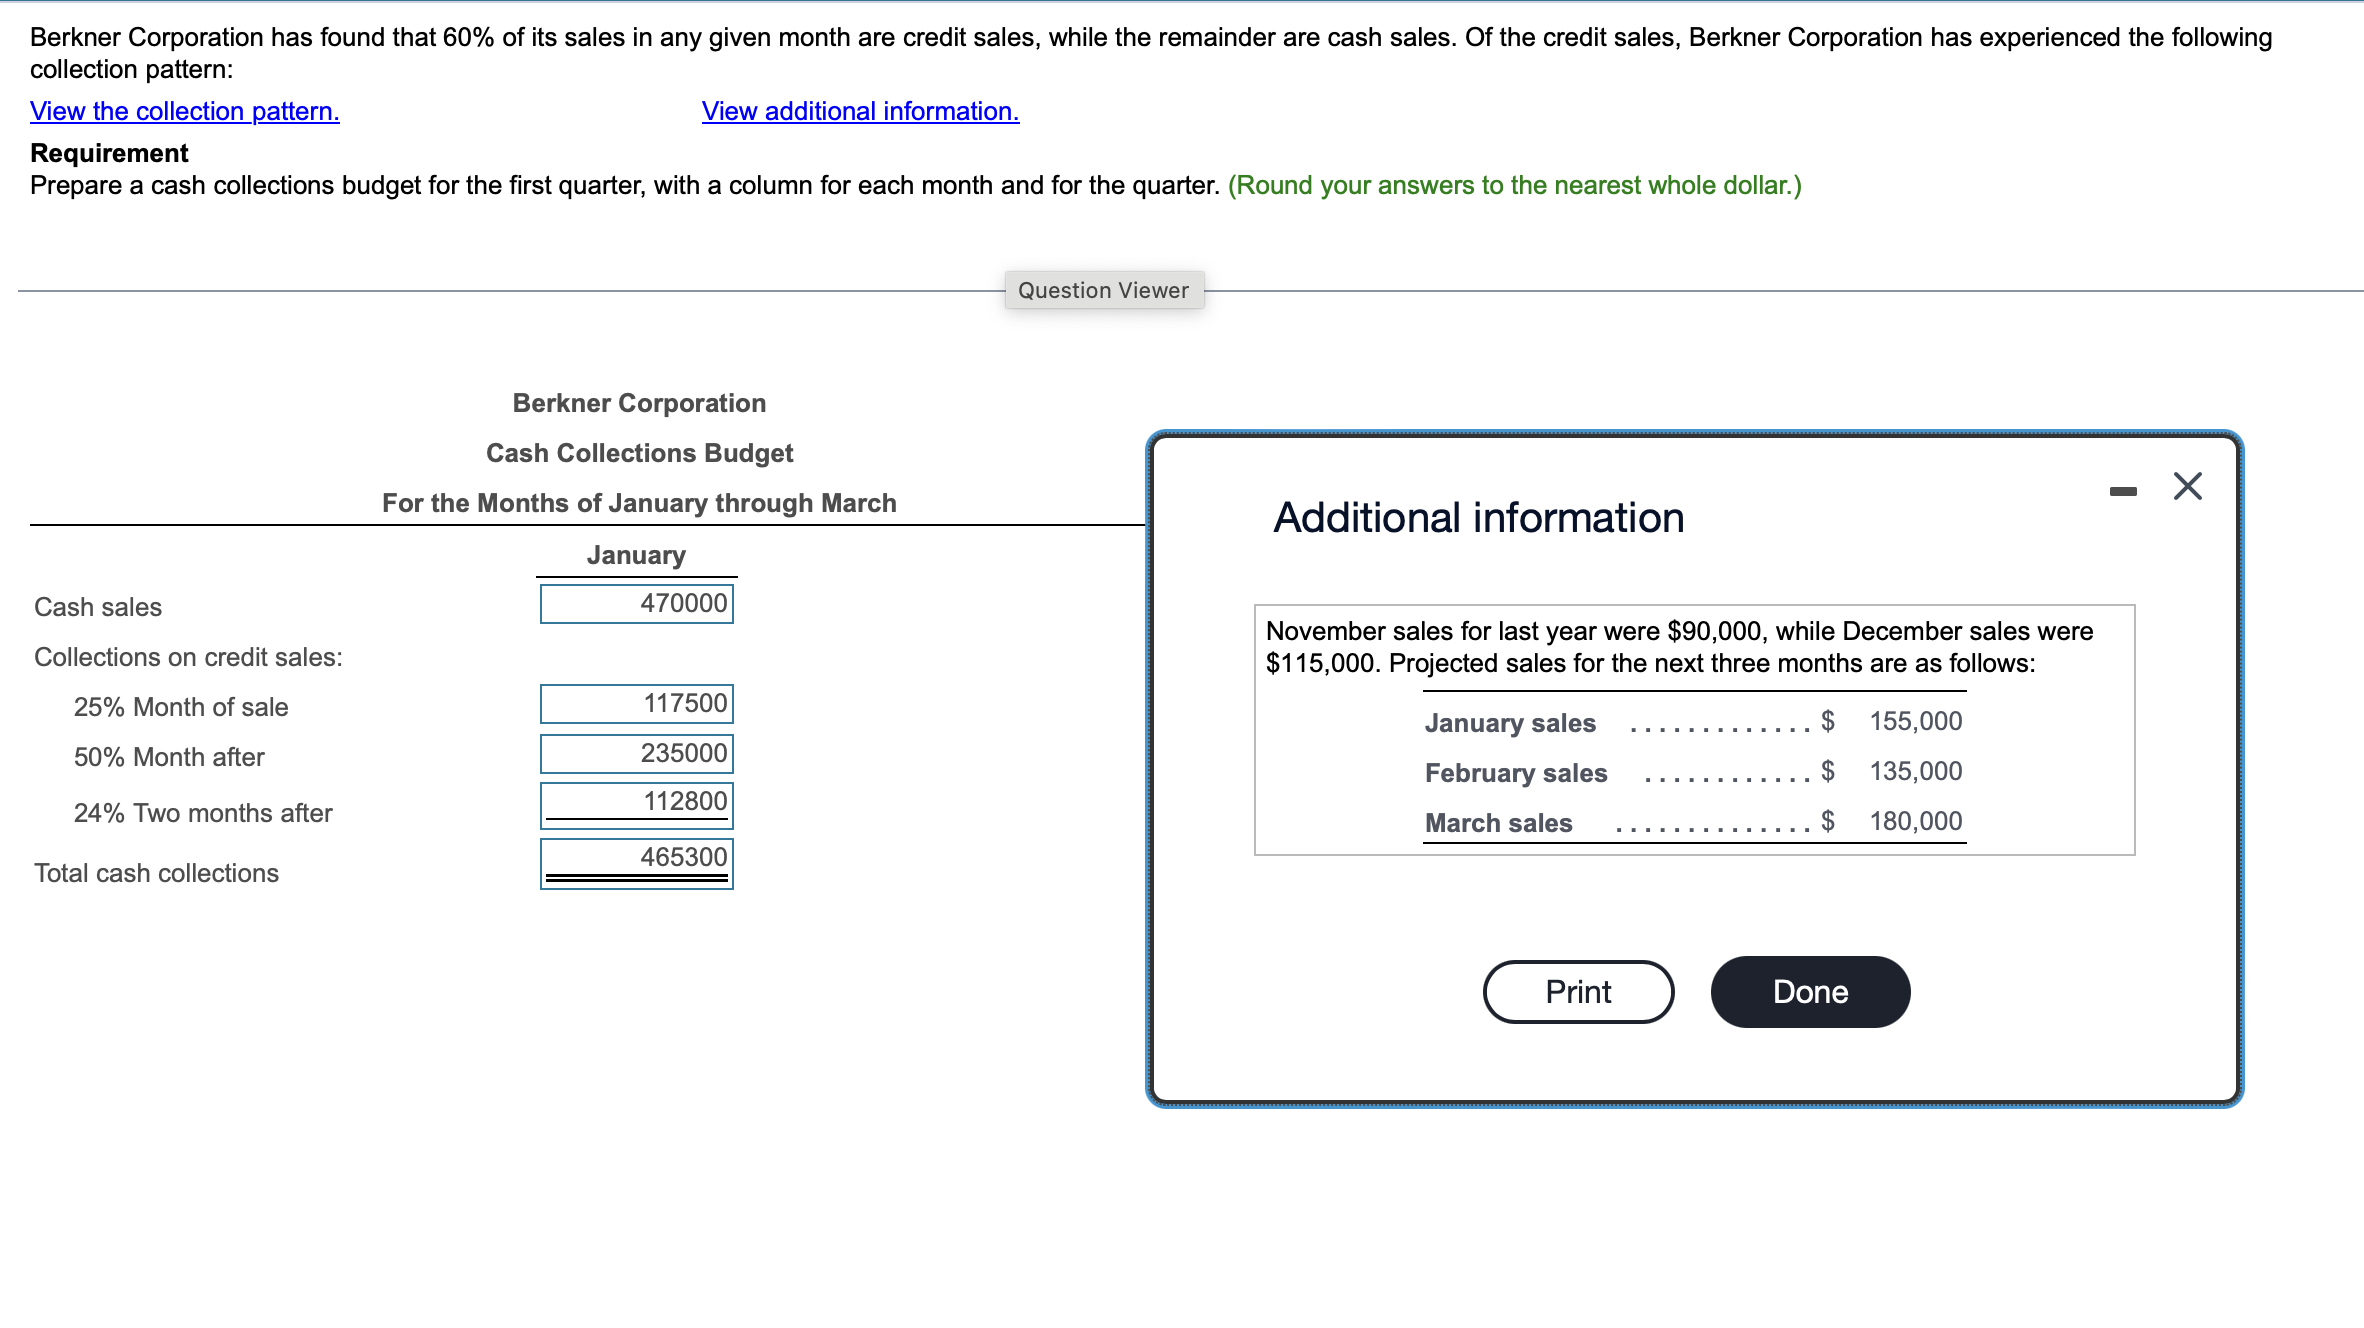Click the January sales 155,000 amount
The height and width of the screenshot is (1328, 2364).
(x=1915, y=722)
